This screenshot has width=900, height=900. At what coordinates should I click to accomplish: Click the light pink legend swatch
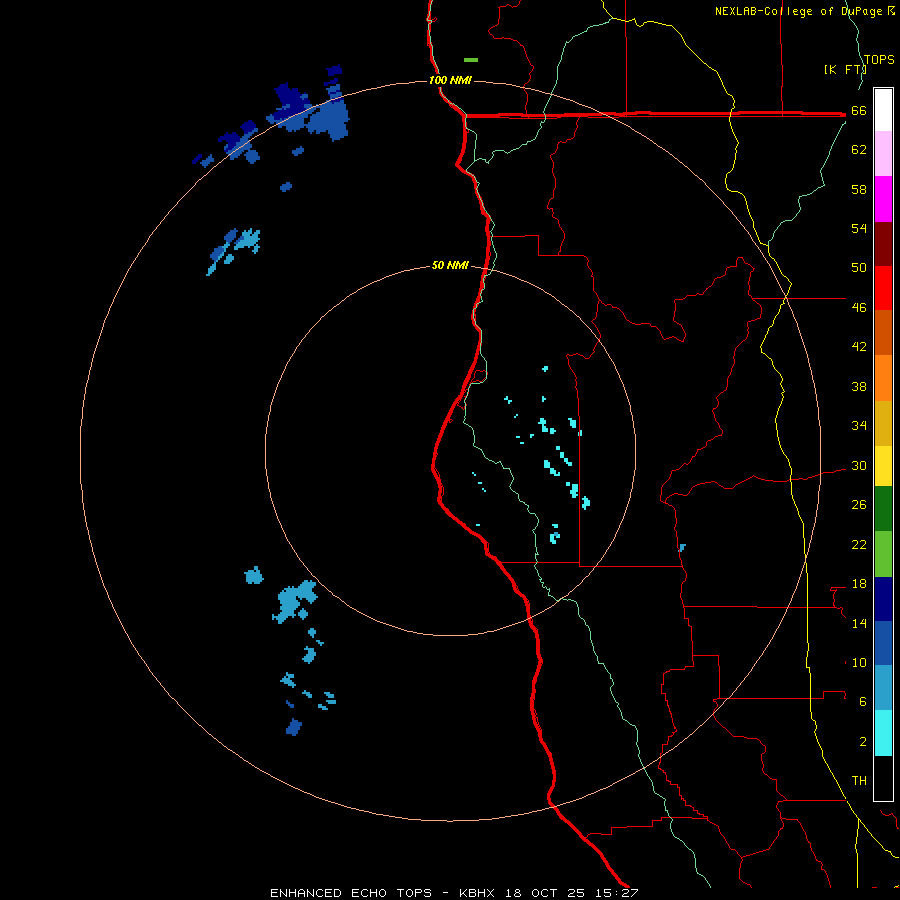pyautogui.click(x=883, y=153)
